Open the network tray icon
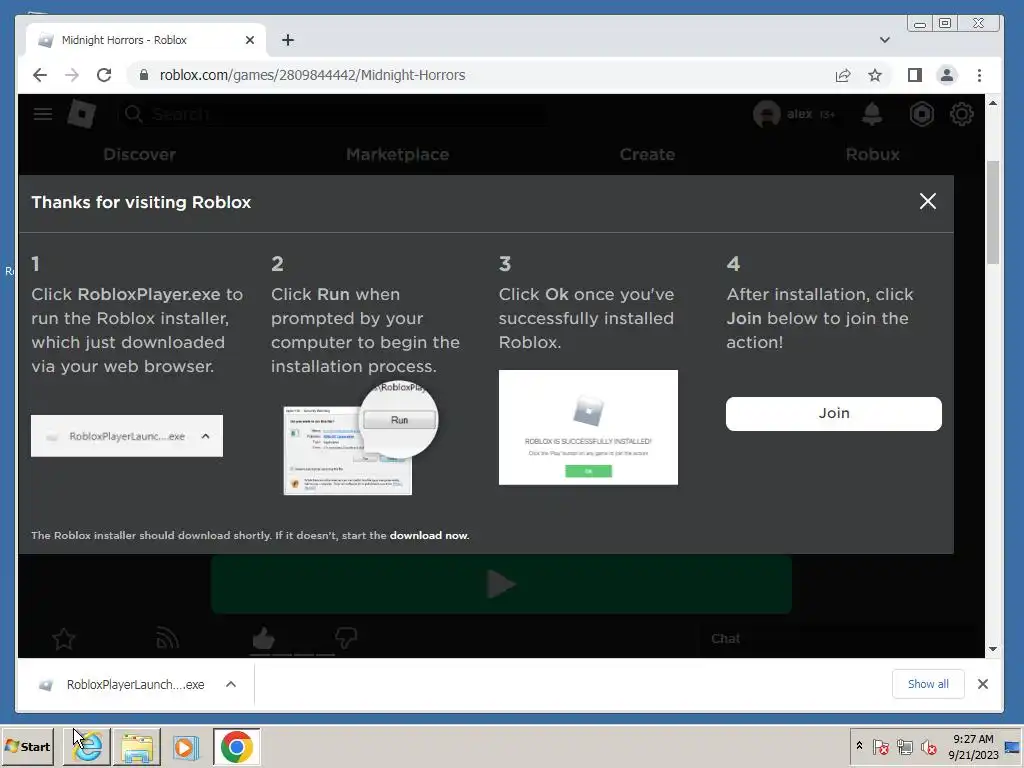Viewport: 1024px width, 768px height. click(904, 746)
